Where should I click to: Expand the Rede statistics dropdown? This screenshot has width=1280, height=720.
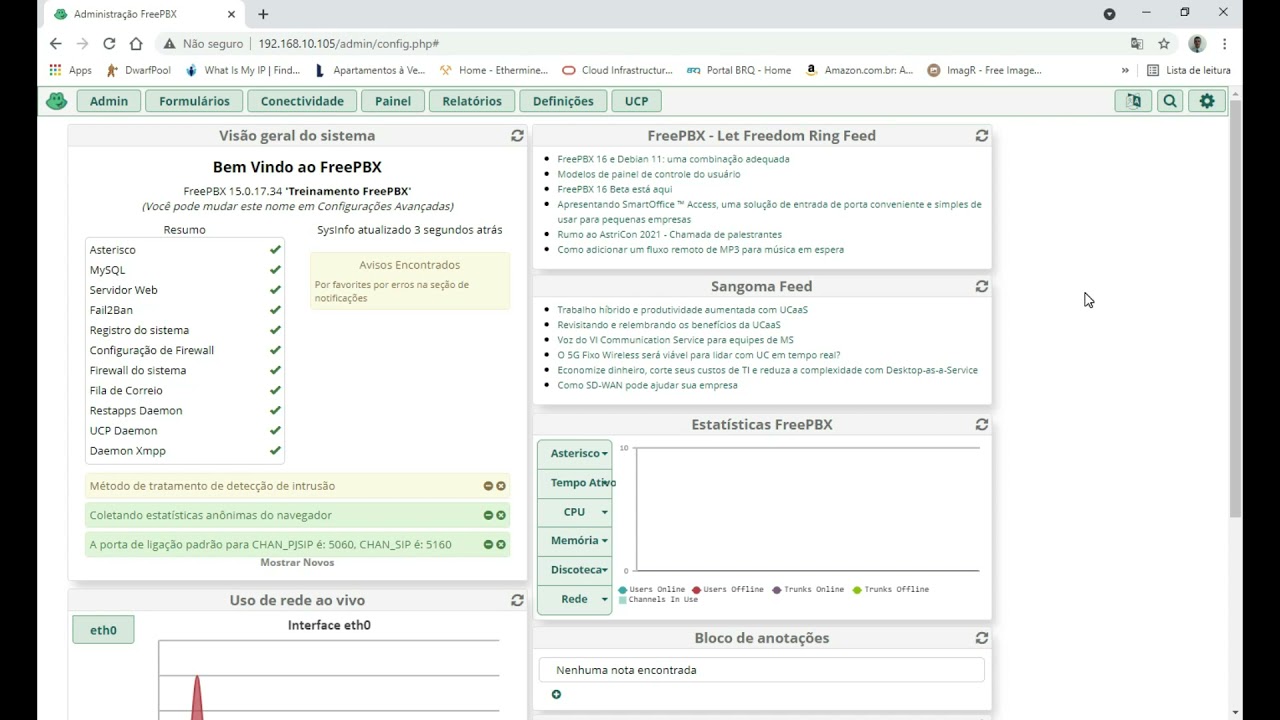[x=575, y=599]
